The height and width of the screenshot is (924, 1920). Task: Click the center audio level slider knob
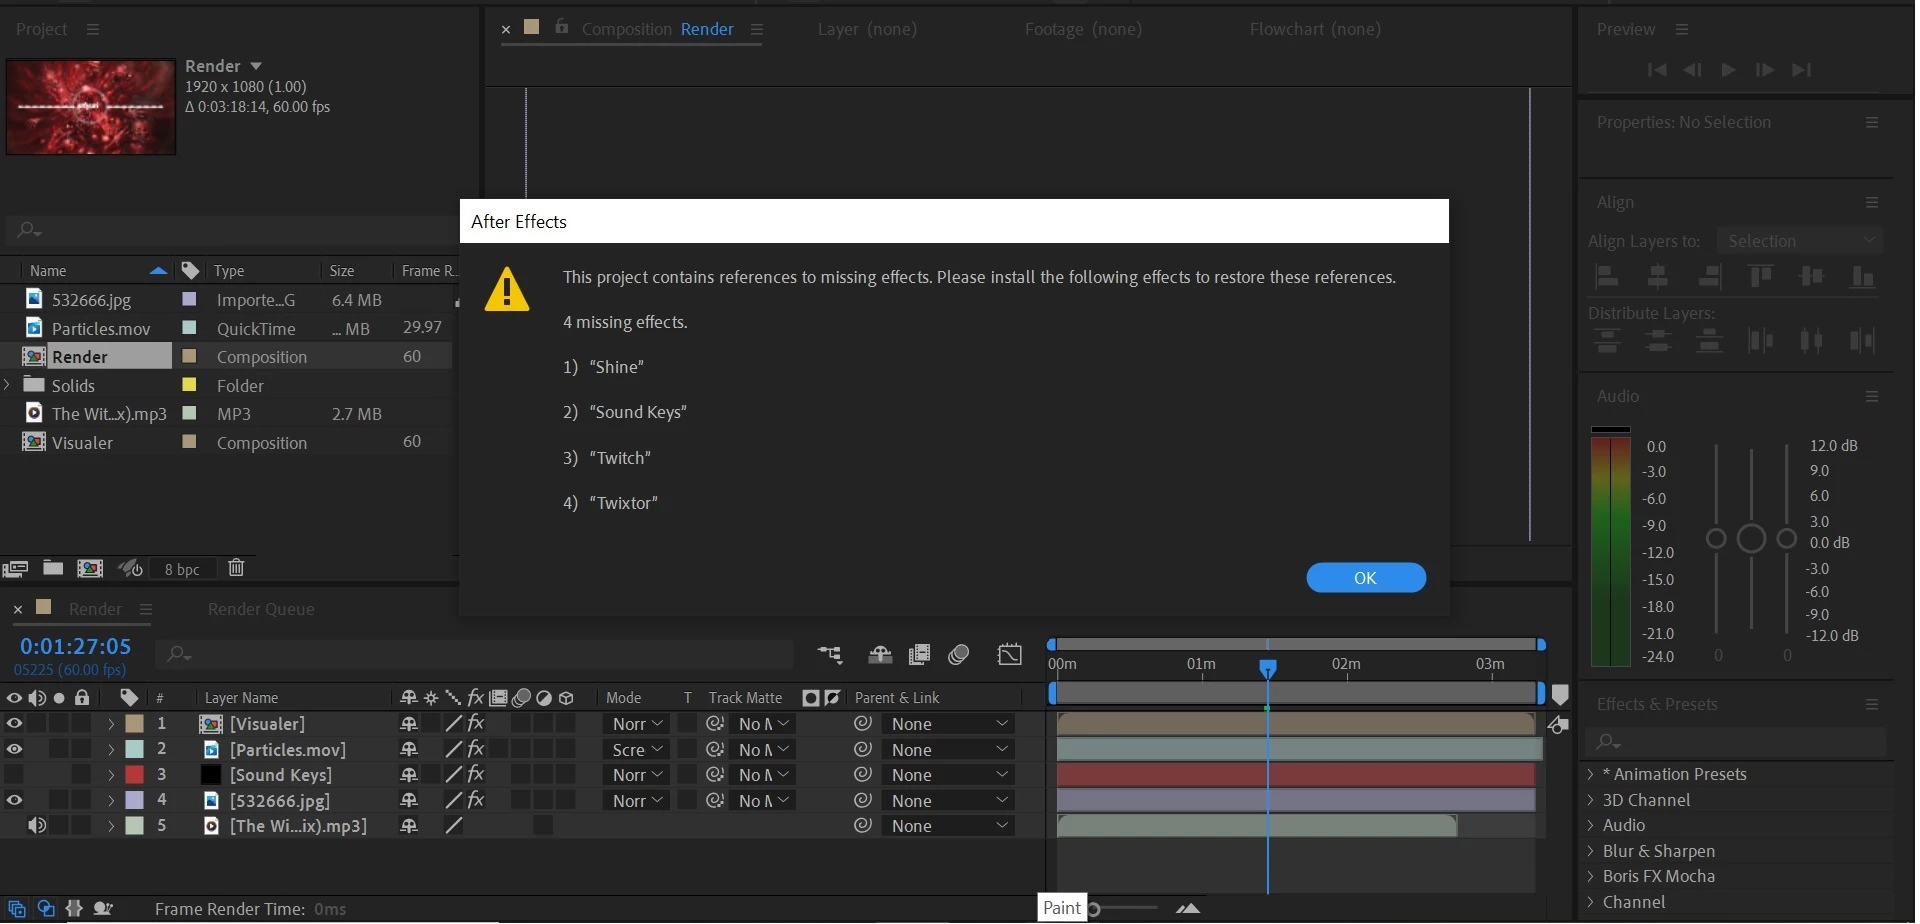[x=1751, y=539]
